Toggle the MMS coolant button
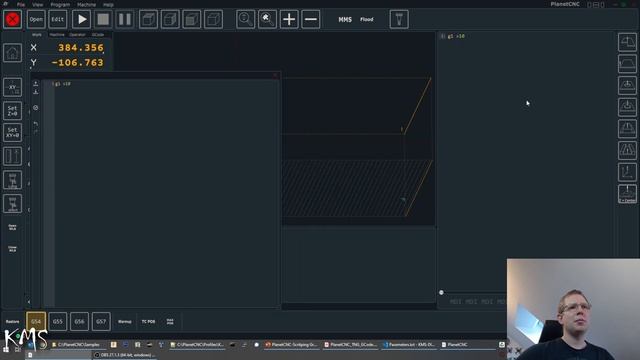 click(345, 19)
